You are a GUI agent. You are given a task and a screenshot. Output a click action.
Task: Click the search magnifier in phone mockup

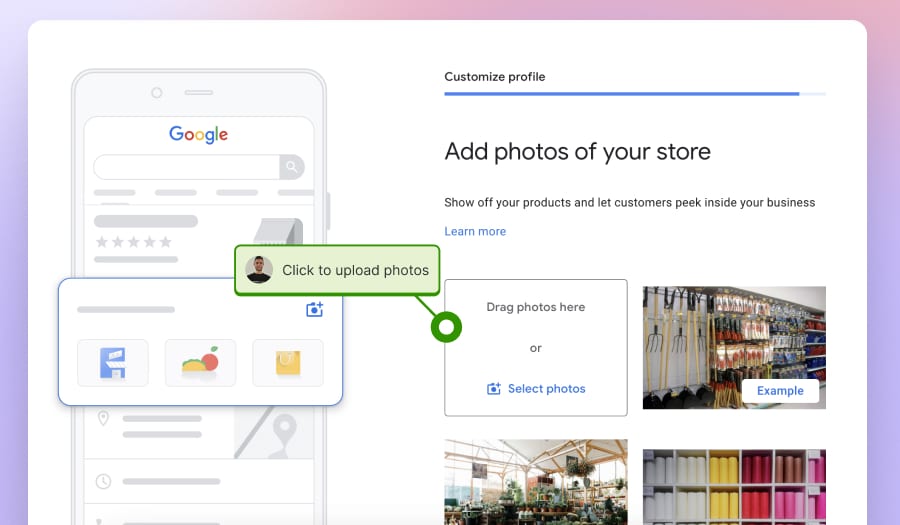point(292,167)
